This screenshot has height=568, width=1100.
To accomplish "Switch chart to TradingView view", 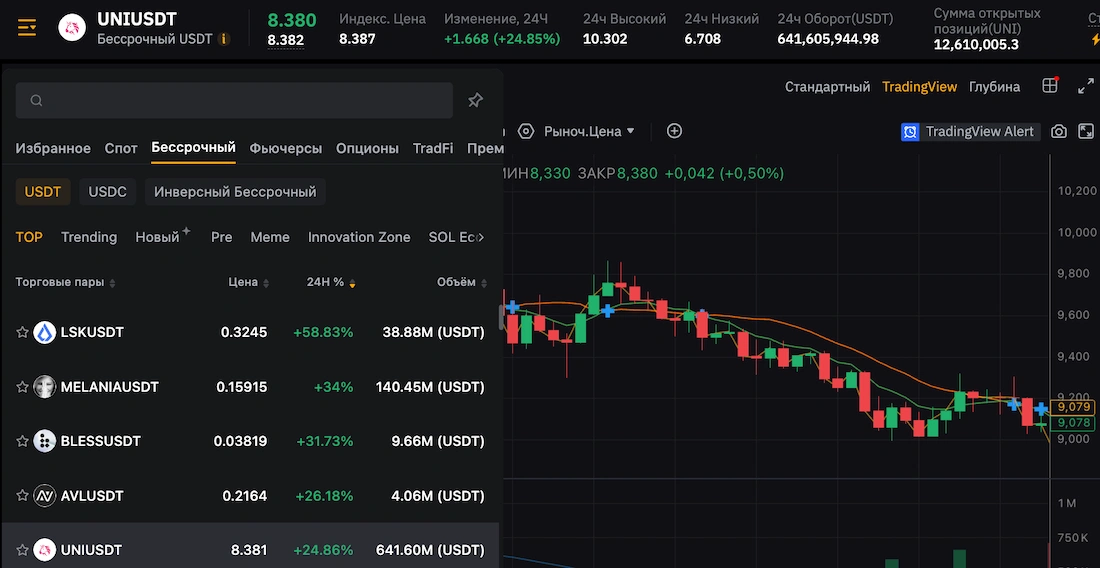I will coord(920,87).
